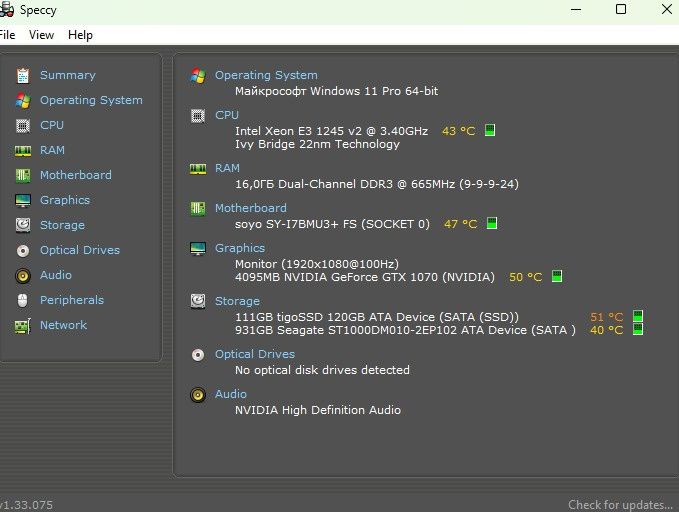Click the Optical Drives disc icon in summary panel
This screenshot has width=679, height=512.
coord(198,355)
